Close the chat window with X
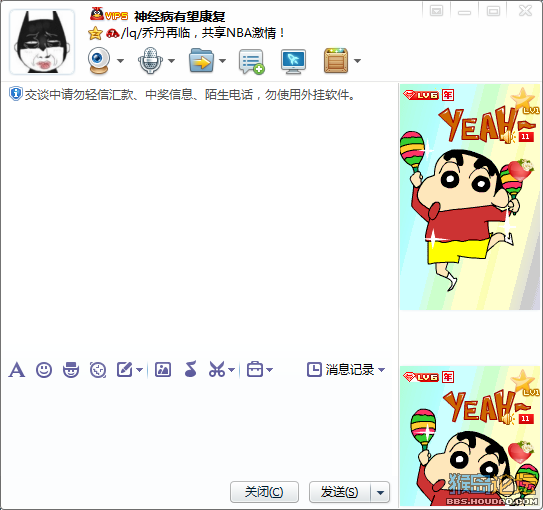Image resolution: width=543 pixels, height=510 pixels. point(525,11)
